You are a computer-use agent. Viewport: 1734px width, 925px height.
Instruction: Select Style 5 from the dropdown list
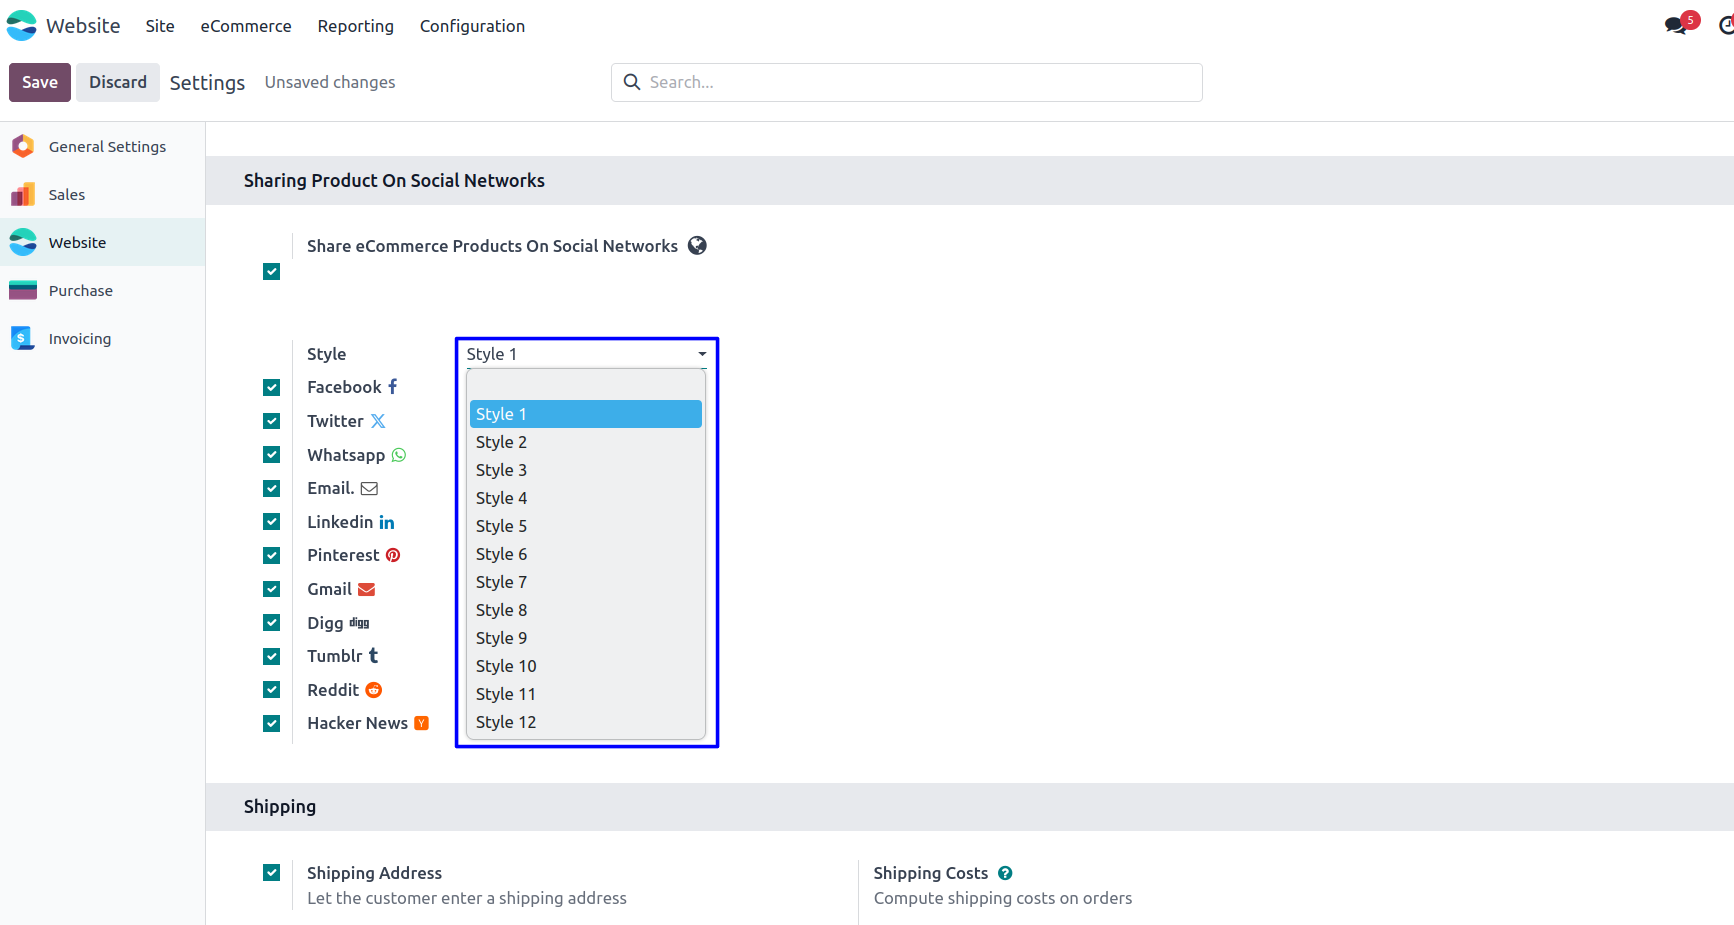(x=501, y=526)
